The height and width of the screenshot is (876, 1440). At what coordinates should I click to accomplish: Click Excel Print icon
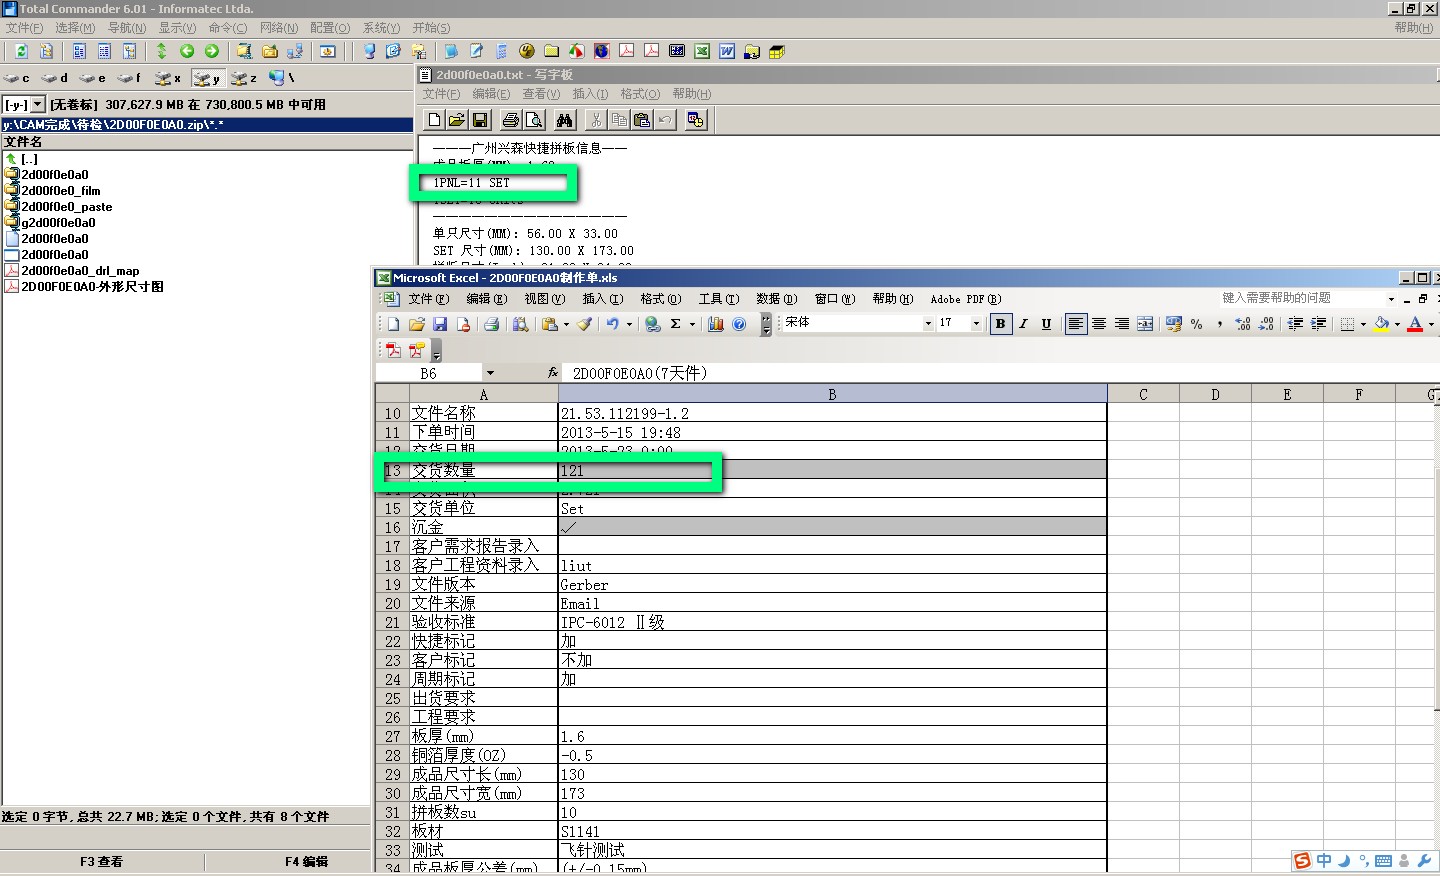(x=491, y=324)
